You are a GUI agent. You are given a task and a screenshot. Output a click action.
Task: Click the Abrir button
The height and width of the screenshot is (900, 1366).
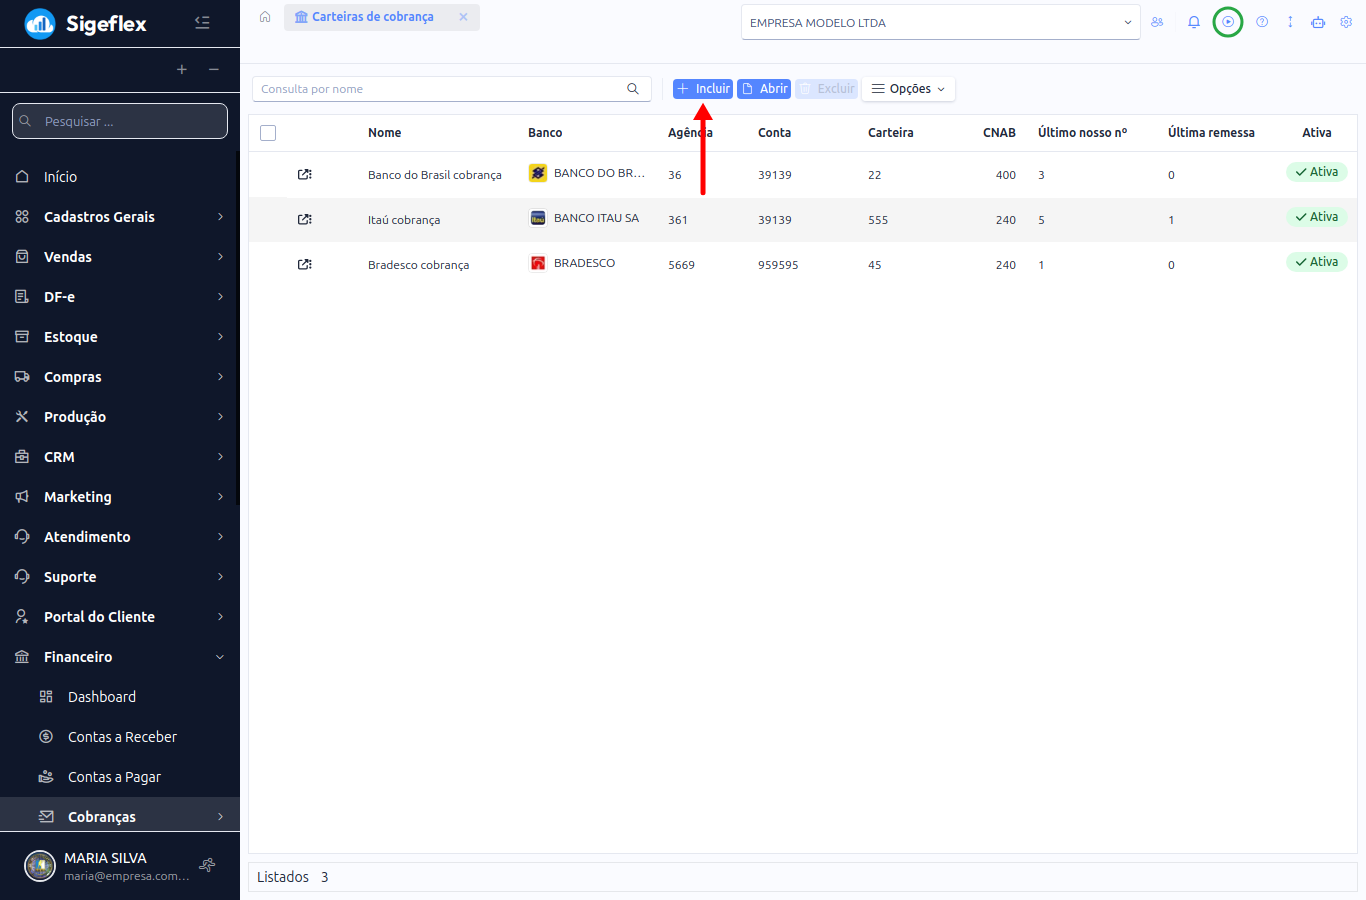(x=764, y=89)
